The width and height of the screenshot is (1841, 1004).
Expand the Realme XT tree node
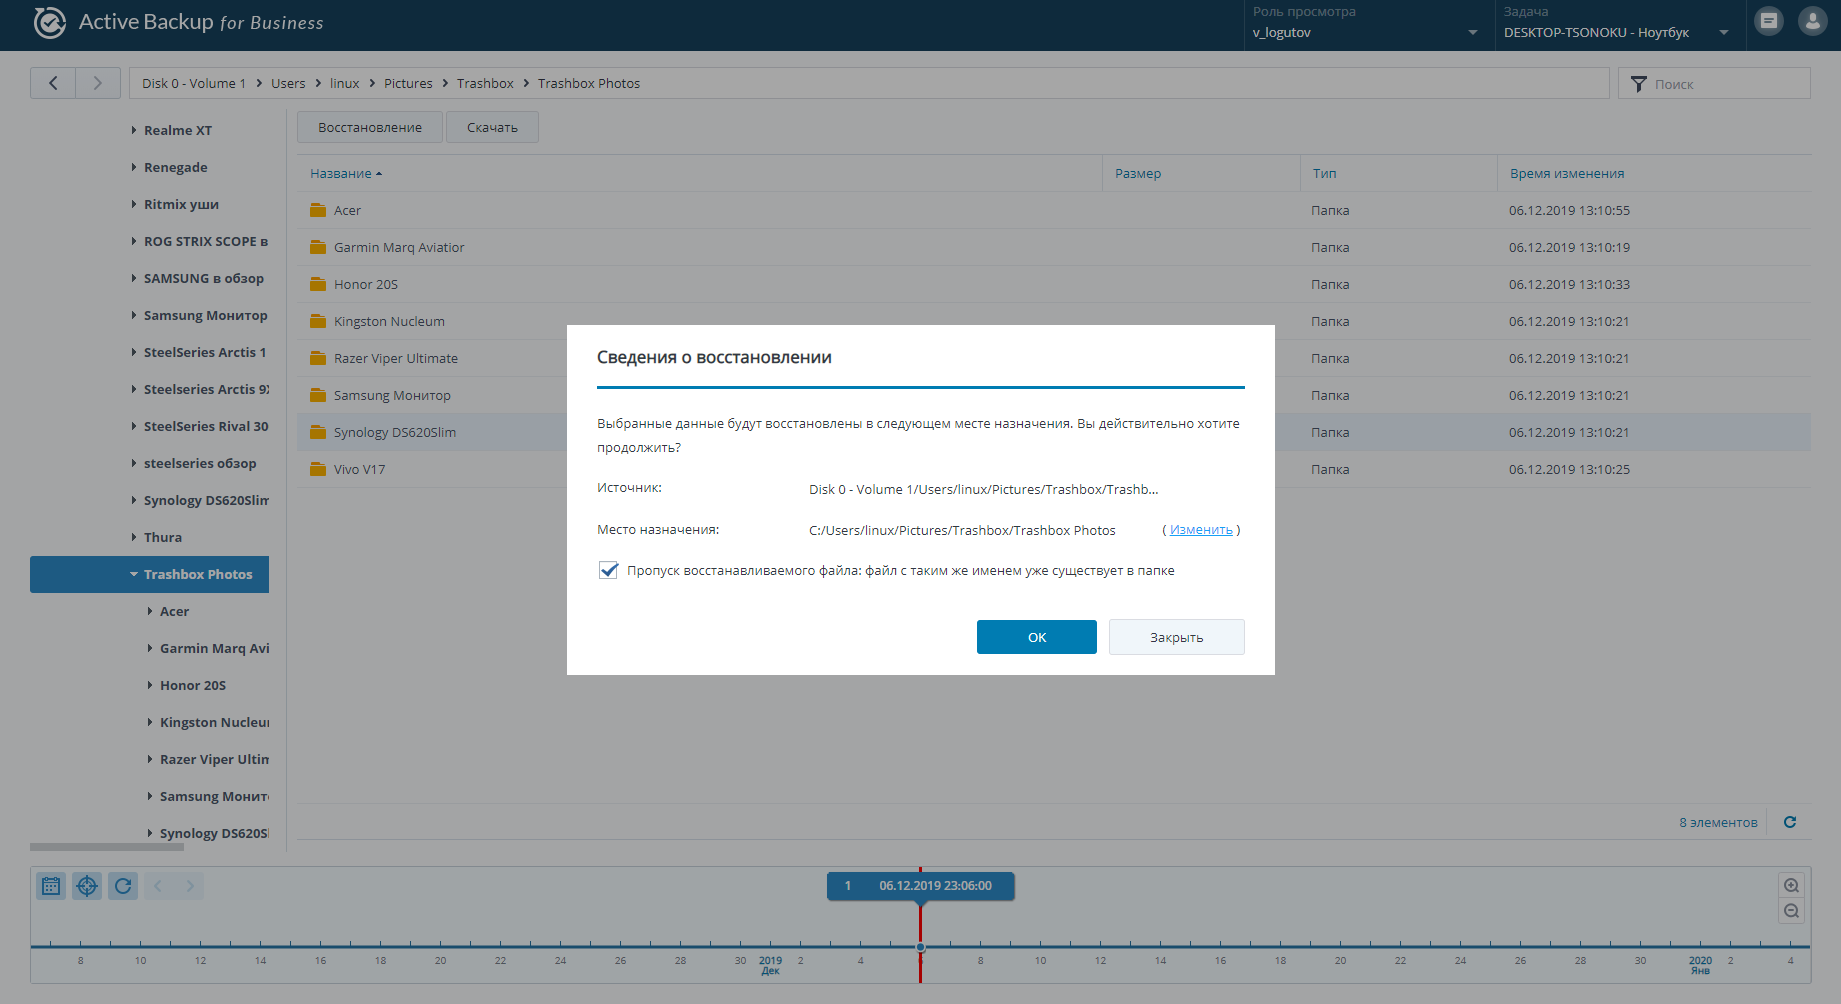(134, 130)
